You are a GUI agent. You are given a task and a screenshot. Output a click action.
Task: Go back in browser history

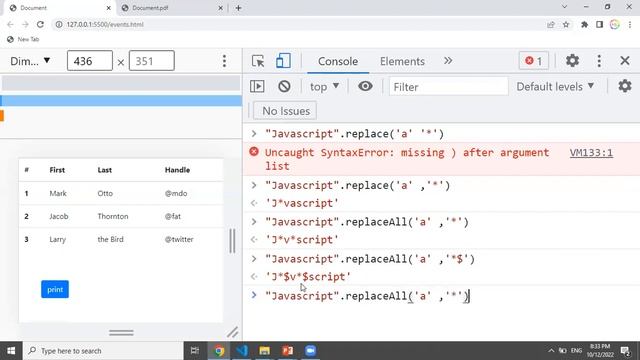pyautogui.click(x=10, y=24)
